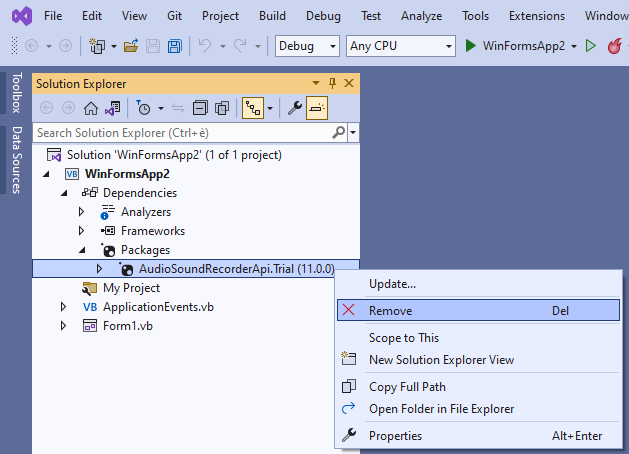
Task: Start WinFormsApp2 with the green play button
Action: 470,46
